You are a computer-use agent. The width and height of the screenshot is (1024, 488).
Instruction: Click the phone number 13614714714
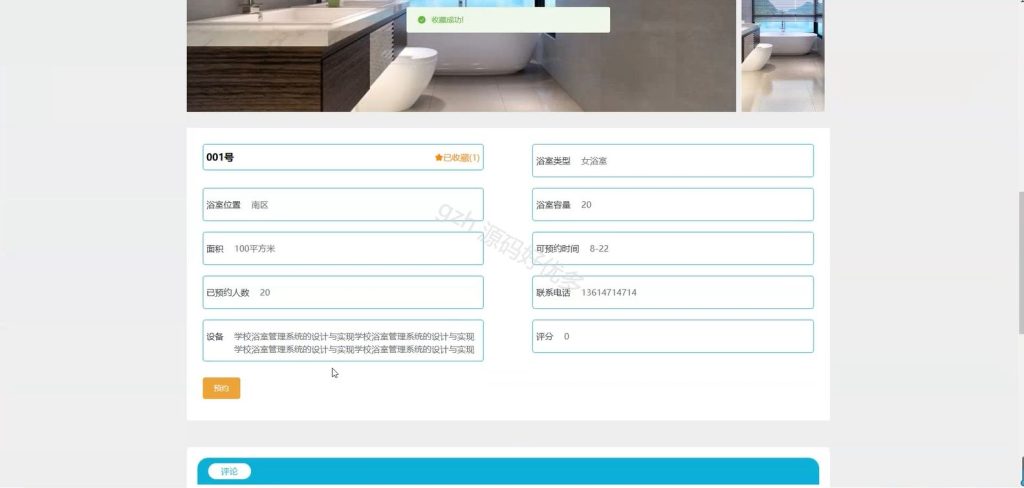tap(609, 293)
